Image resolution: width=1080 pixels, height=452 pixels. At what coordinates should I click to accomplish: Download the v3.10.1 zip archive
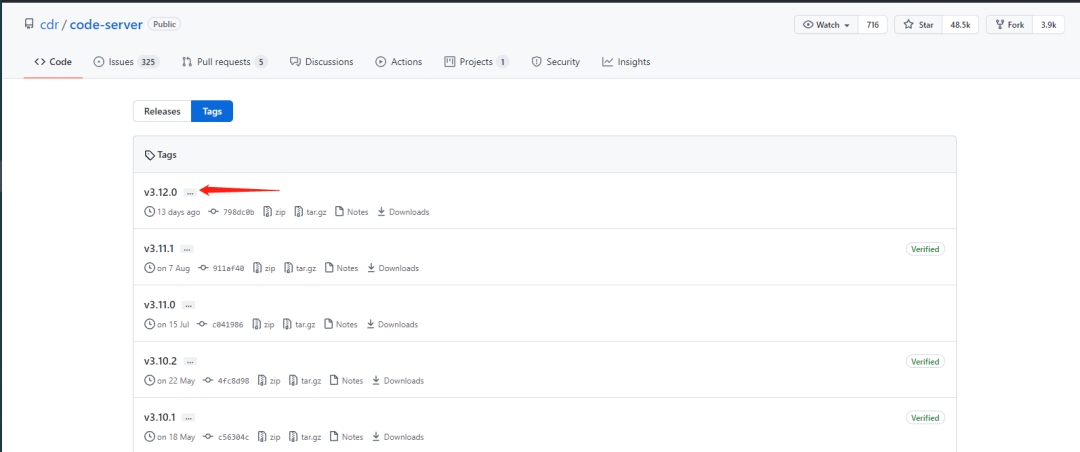pos(269,437)
